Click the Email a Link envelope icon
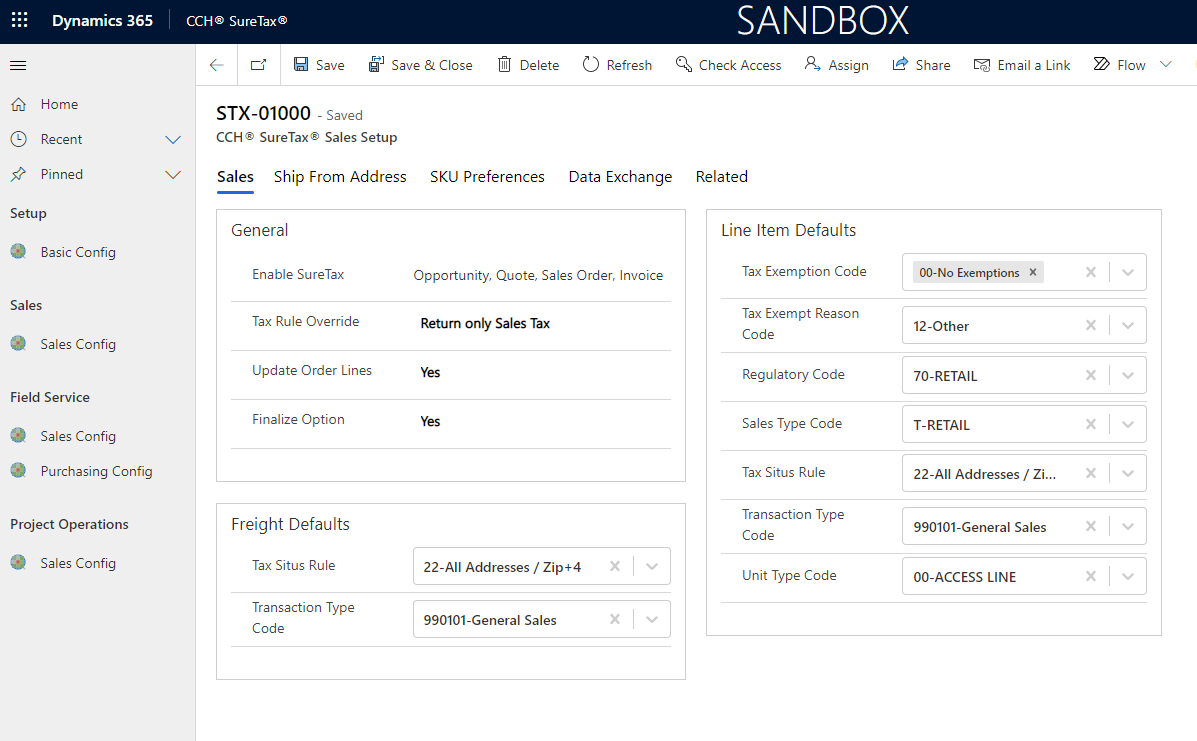Viewport: 1197px width, 741px height. click(x=982, y=65)
